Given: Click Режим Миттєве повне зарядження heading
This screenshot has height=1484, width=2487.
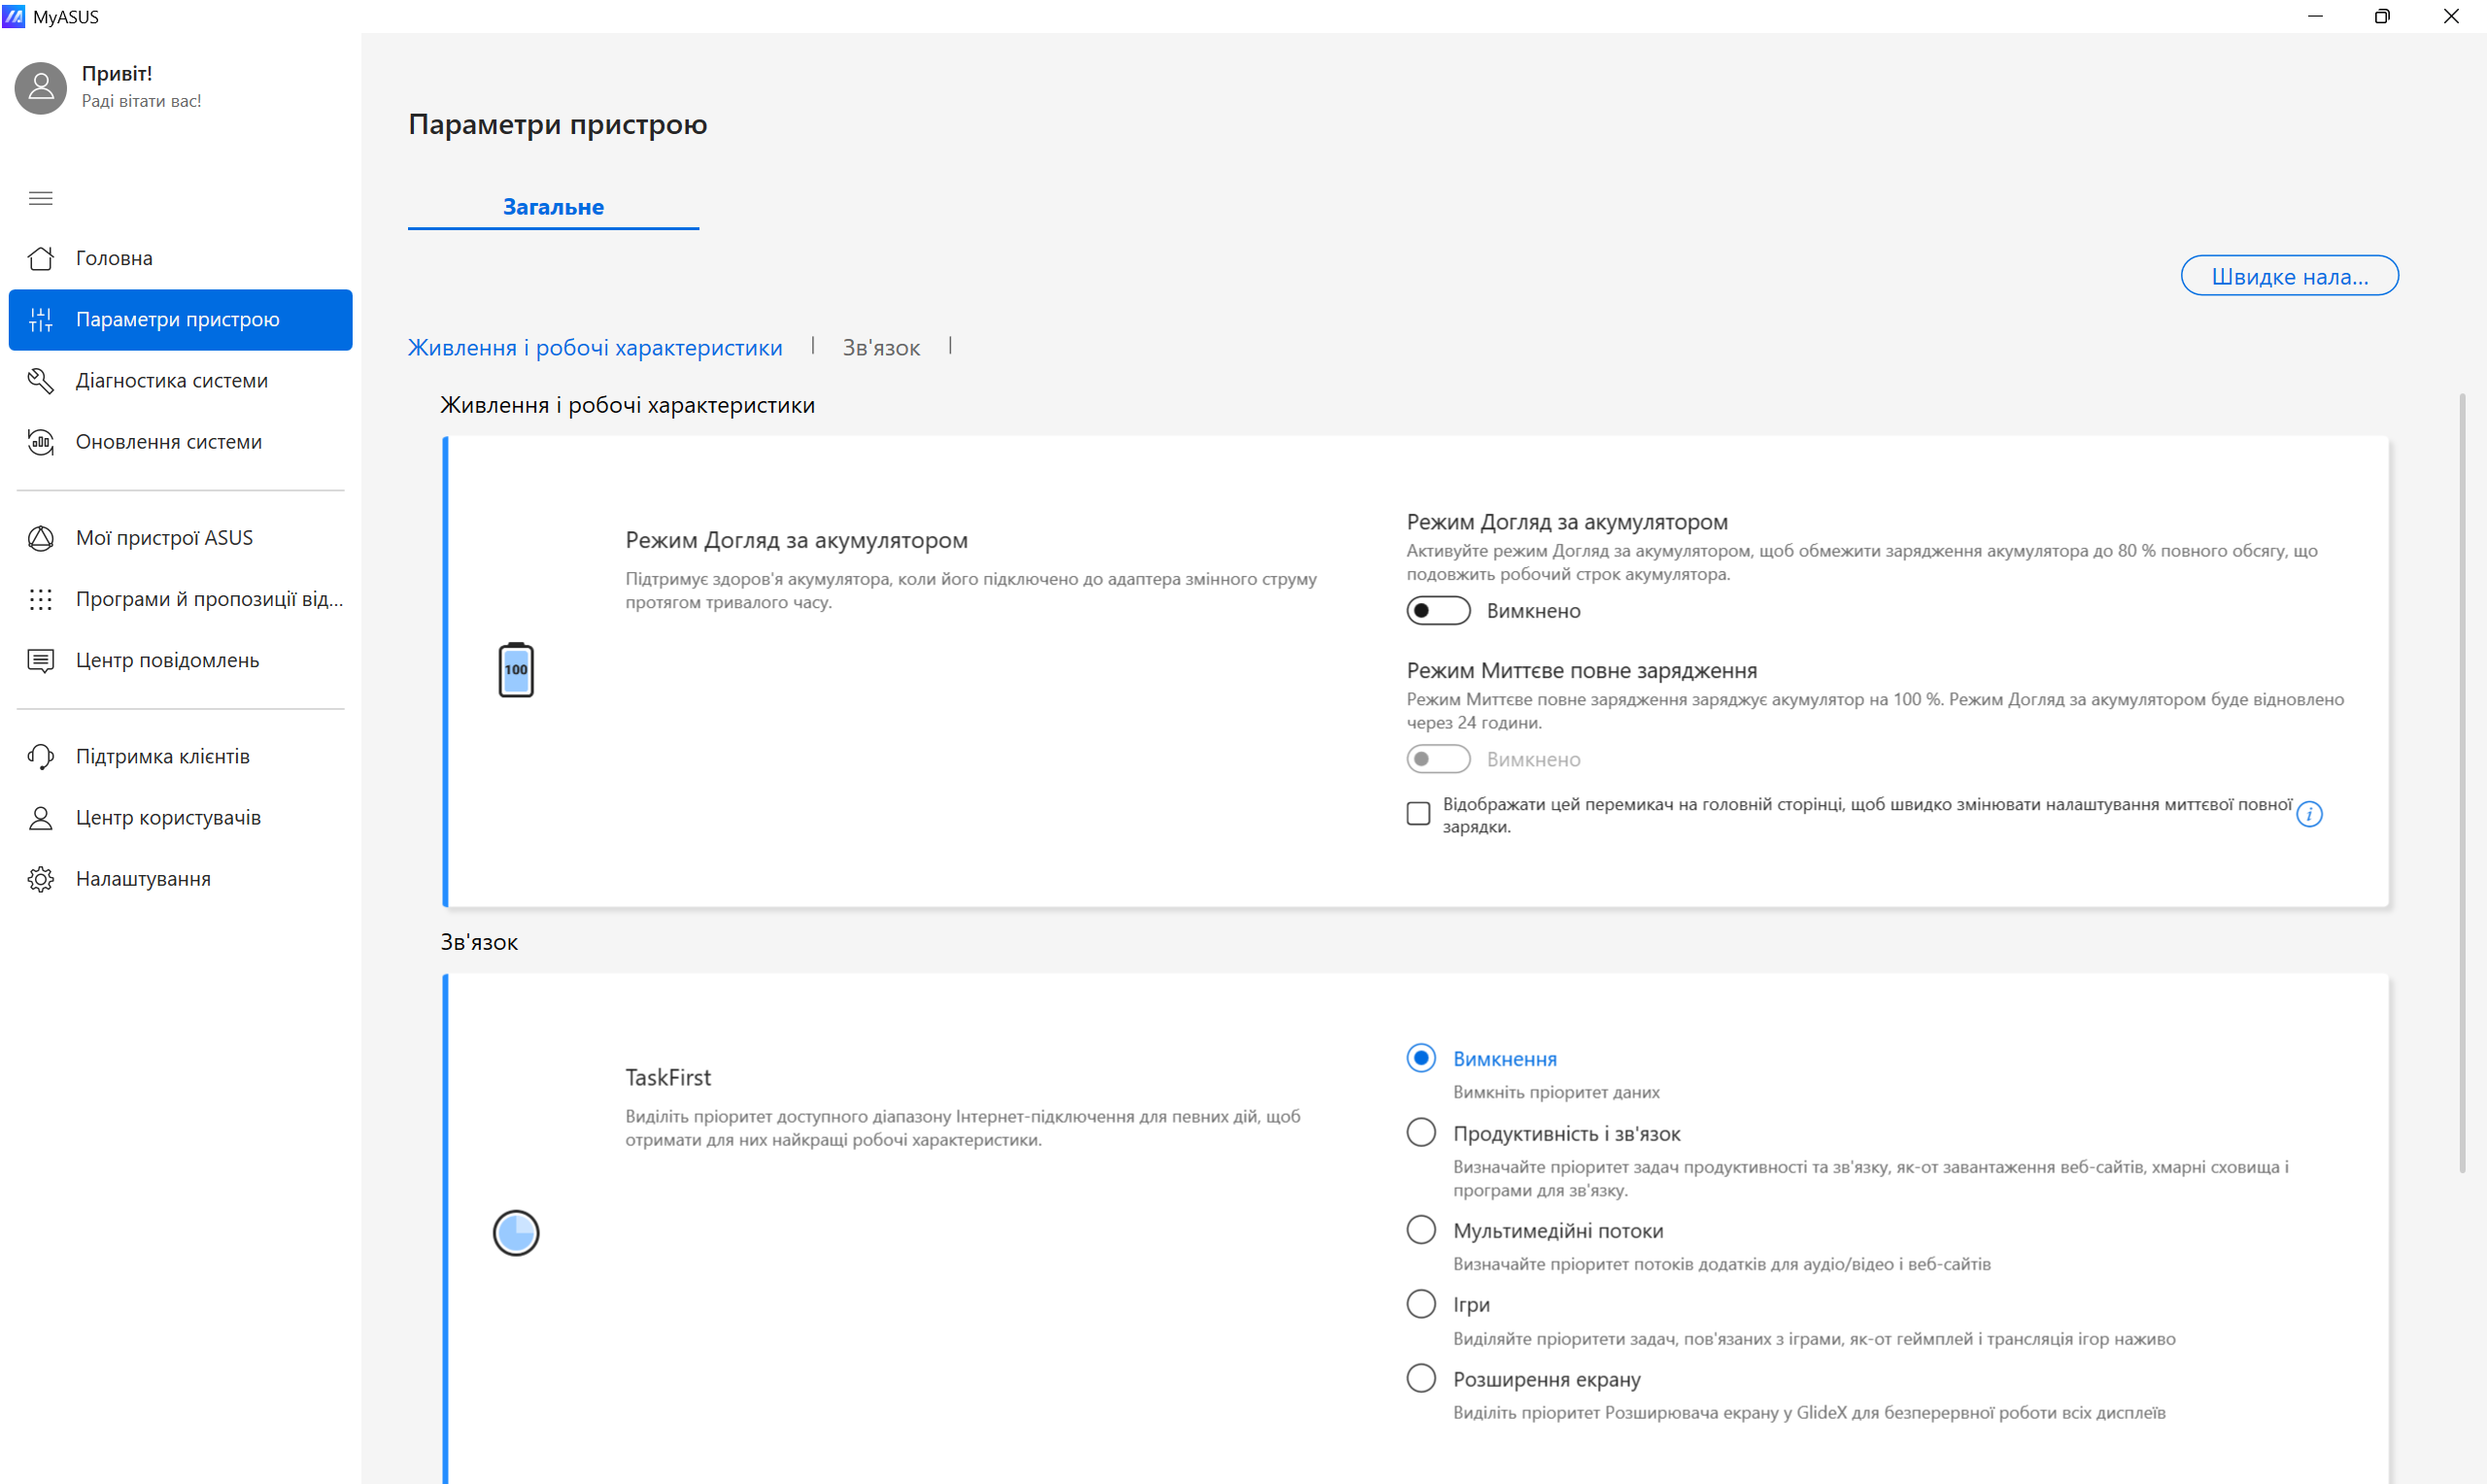Looking at the screenshot, I should [x=1581, y=671].
